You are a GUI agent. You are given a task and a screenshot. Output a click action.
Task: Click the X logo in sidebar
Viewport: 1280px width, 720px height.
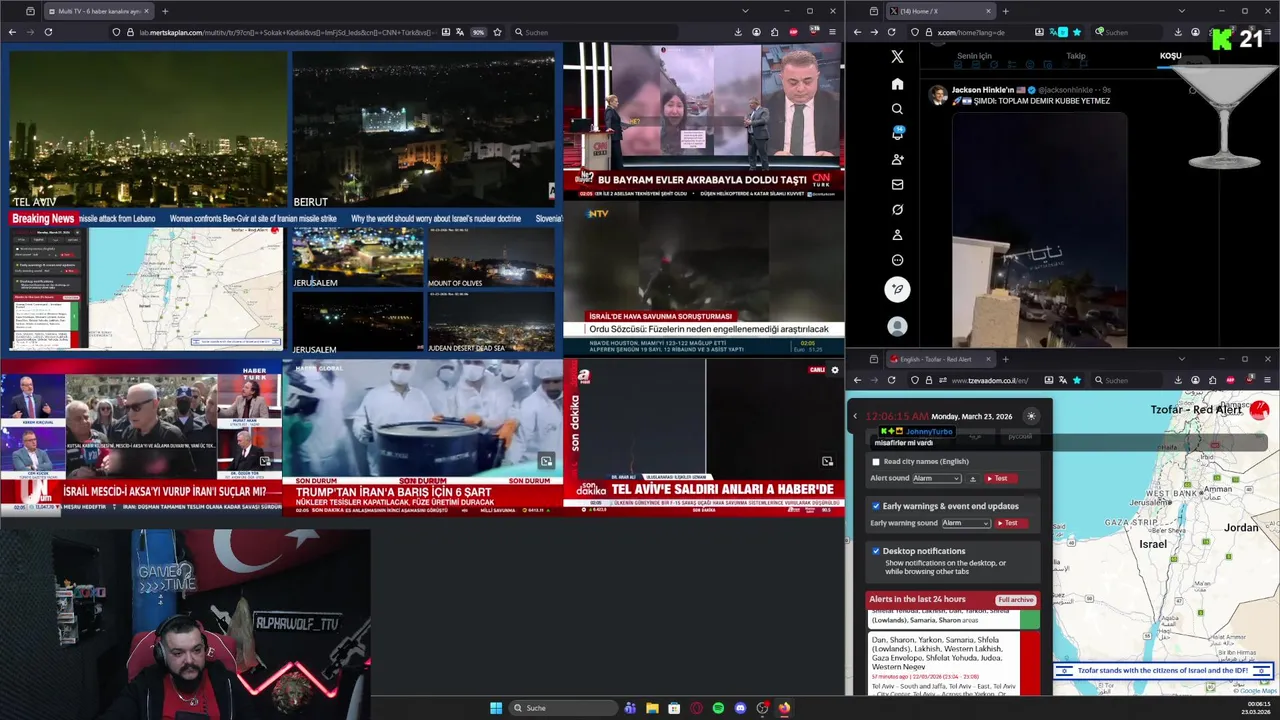[x=897, y=57]
